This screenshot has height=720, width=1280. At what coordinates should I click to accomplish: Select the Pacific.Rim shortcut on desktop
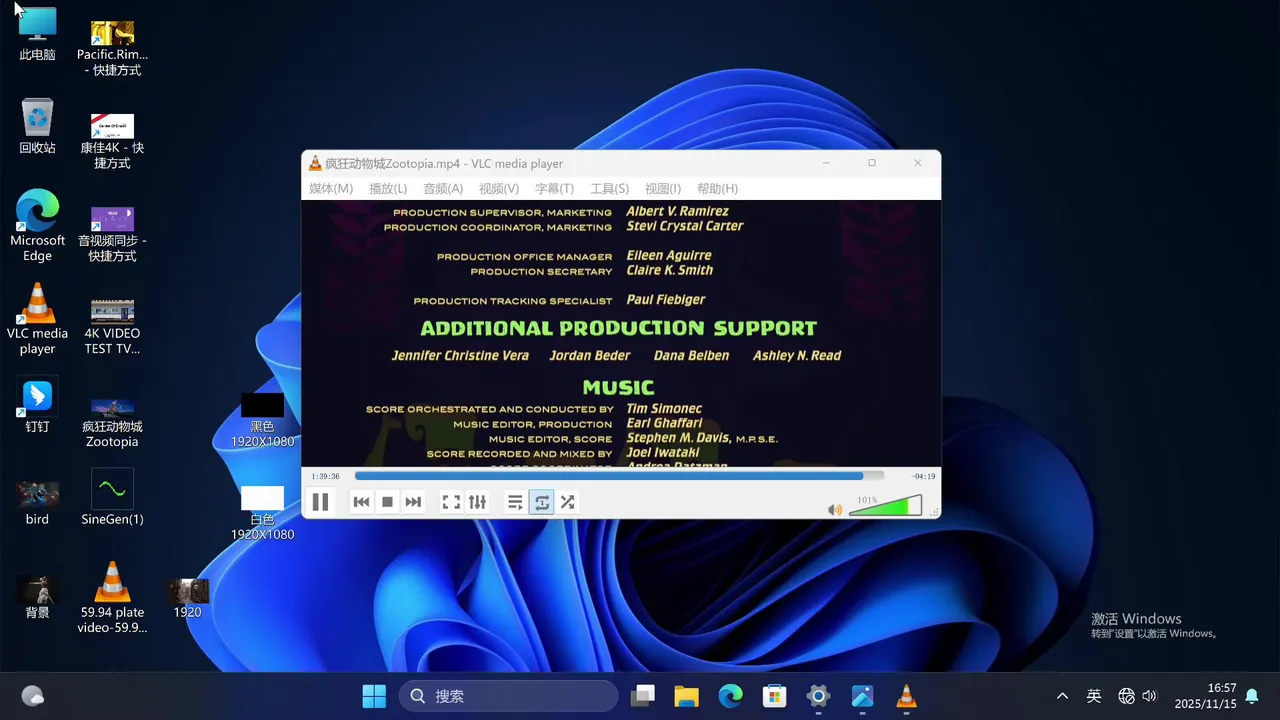point(112,48)
